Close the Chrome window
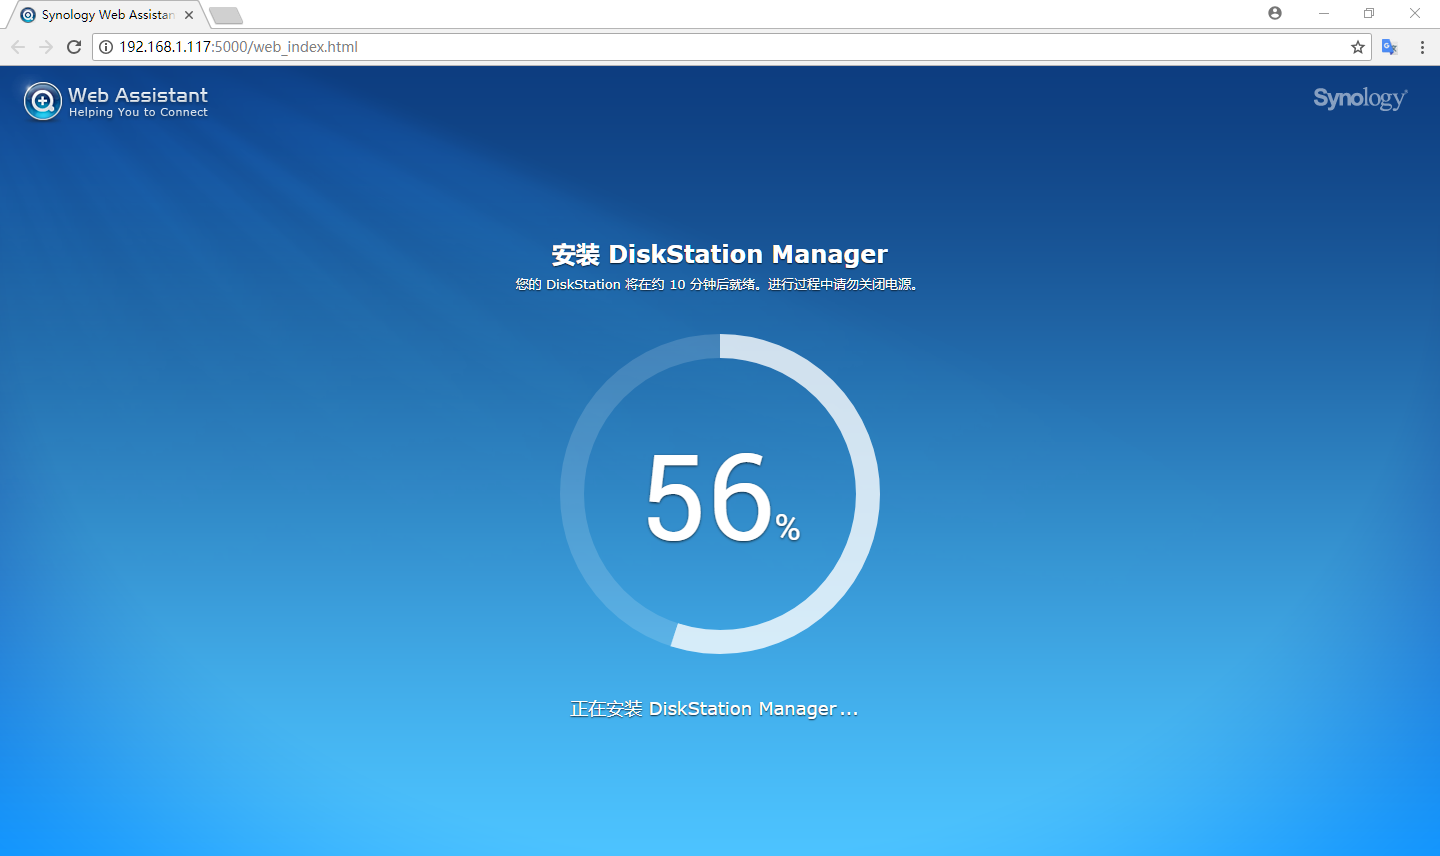This screenshot has height=856, width=1440. [1415, 13]
